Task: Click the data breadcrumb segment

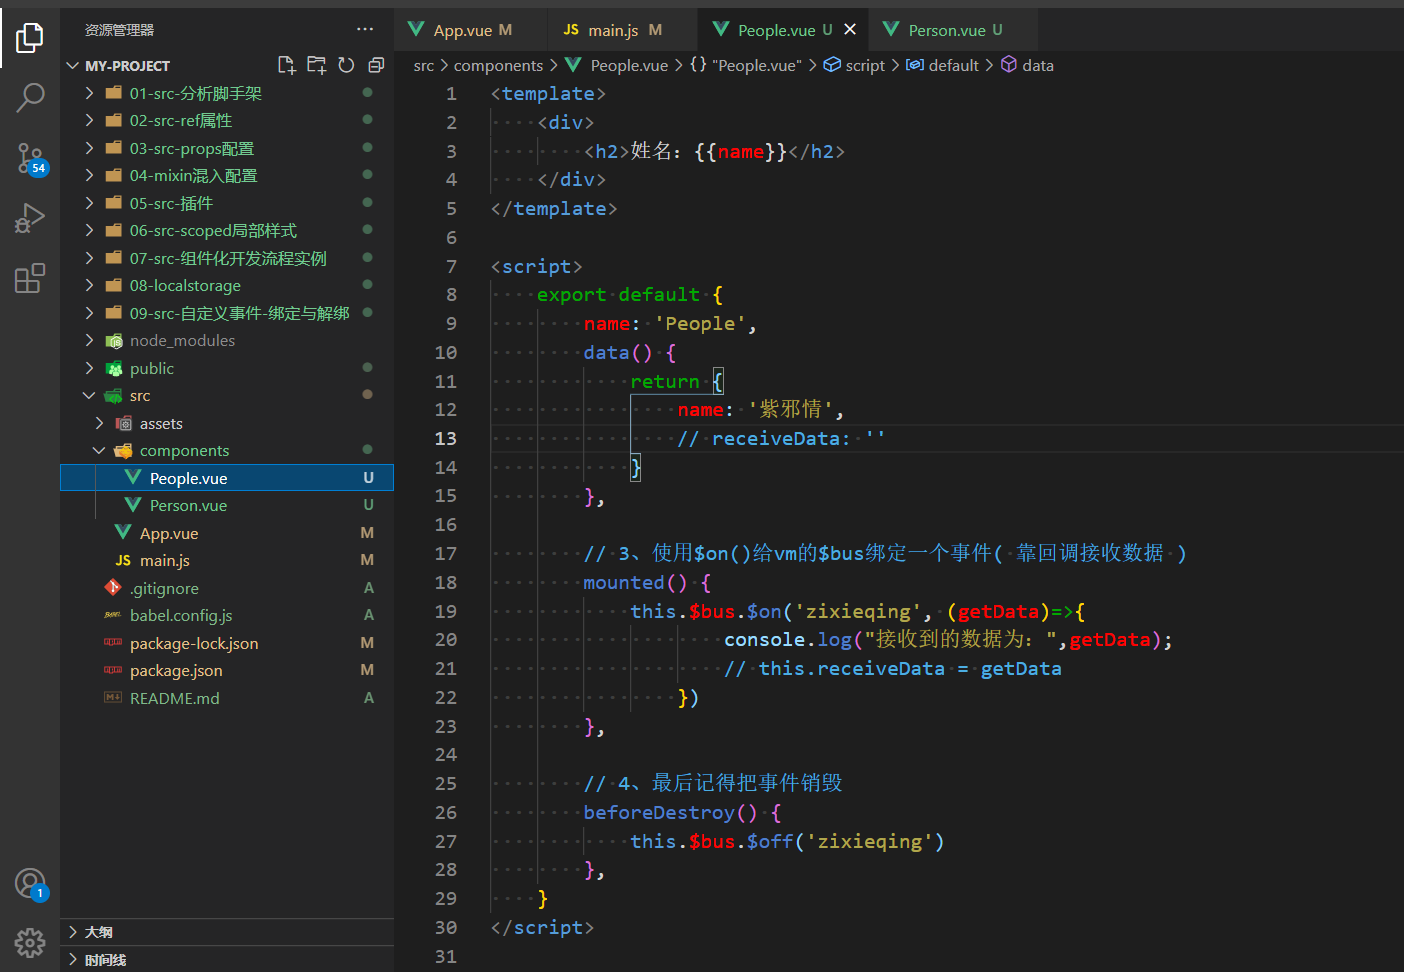Action: coord(1027,65)
